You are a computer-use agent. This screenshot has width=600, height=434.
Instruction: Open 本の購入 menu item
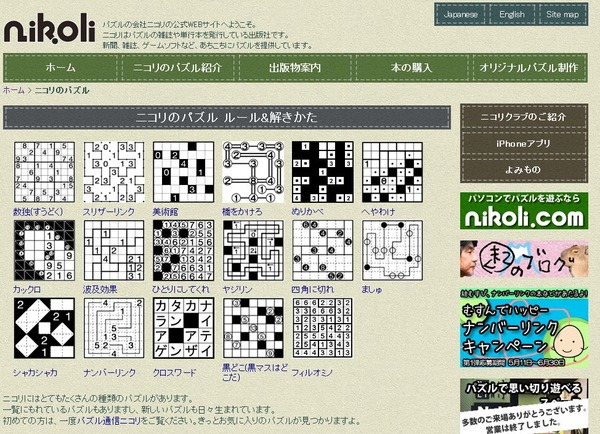411,68
